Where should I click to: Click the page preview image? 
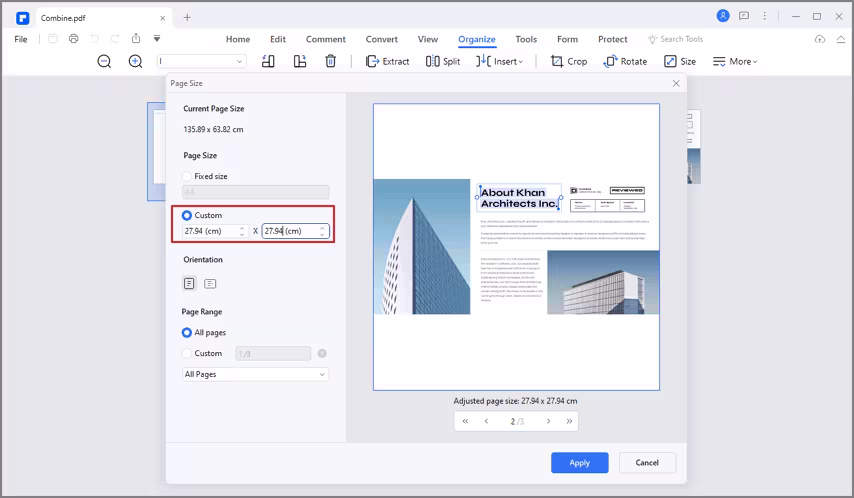pyautogui.click(x=516, y=247)
